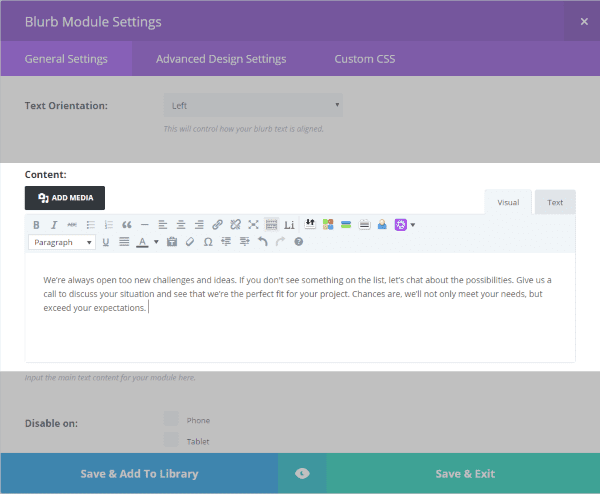Open Text Orientation dropdown
This screenshot has width=600, height=494.
click(x=253, y=105)
